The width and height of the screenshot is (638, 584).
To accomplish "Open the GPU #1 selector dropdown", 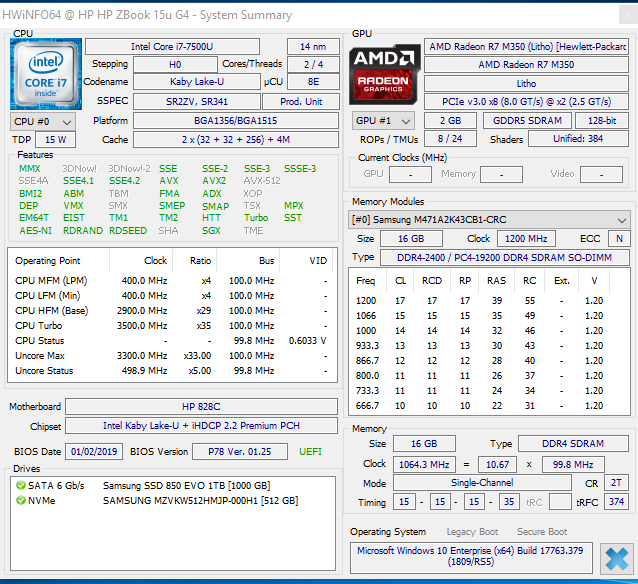I will point(383,121).
